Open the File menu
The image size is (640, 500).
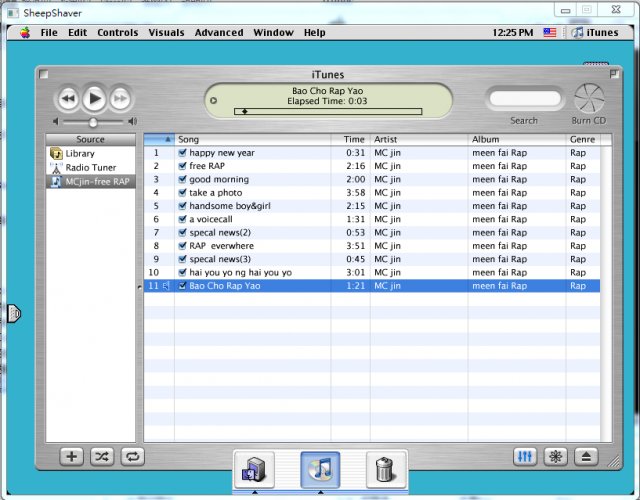[49, 33]
